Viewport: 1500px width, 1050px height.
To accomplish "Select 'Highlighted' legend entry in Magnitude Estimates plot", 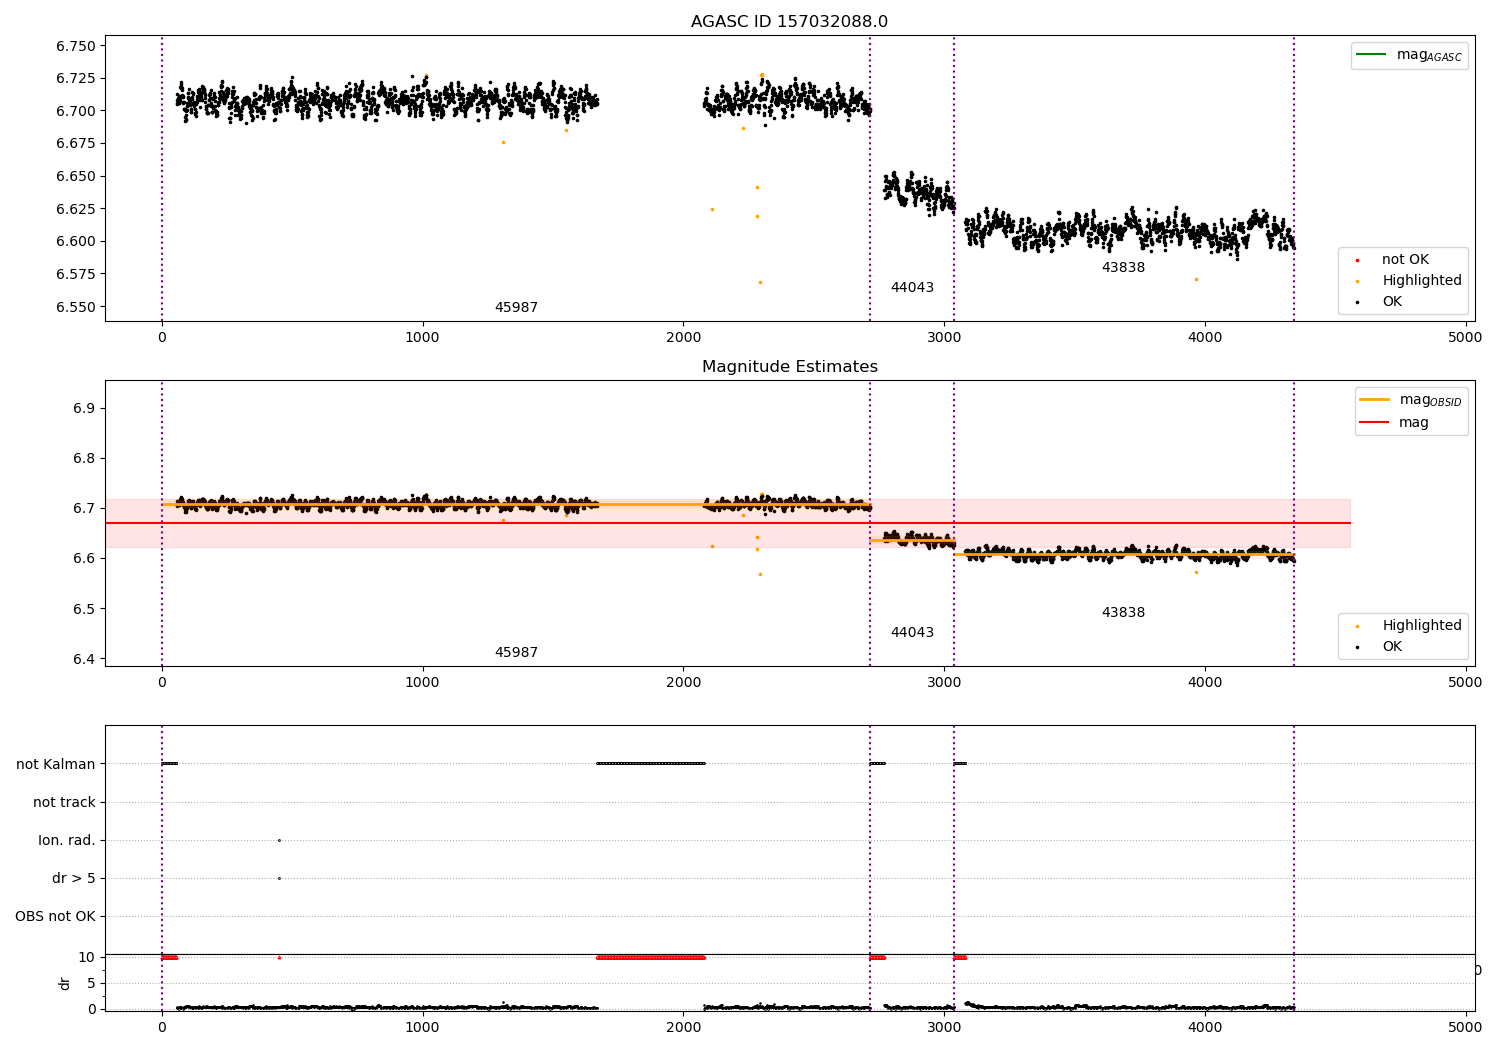I will pyautogui.click(x=1421, y=626).
